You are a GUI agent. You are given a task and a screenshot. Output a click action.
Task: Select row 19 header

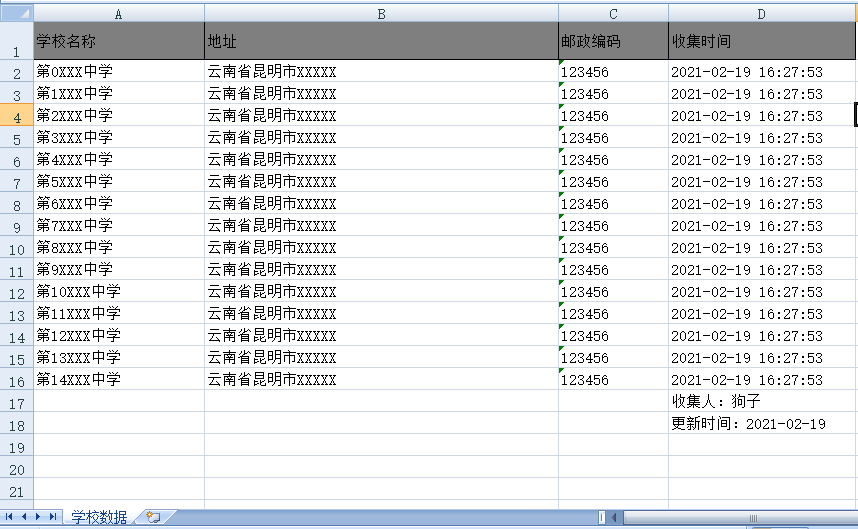point(17,445)
